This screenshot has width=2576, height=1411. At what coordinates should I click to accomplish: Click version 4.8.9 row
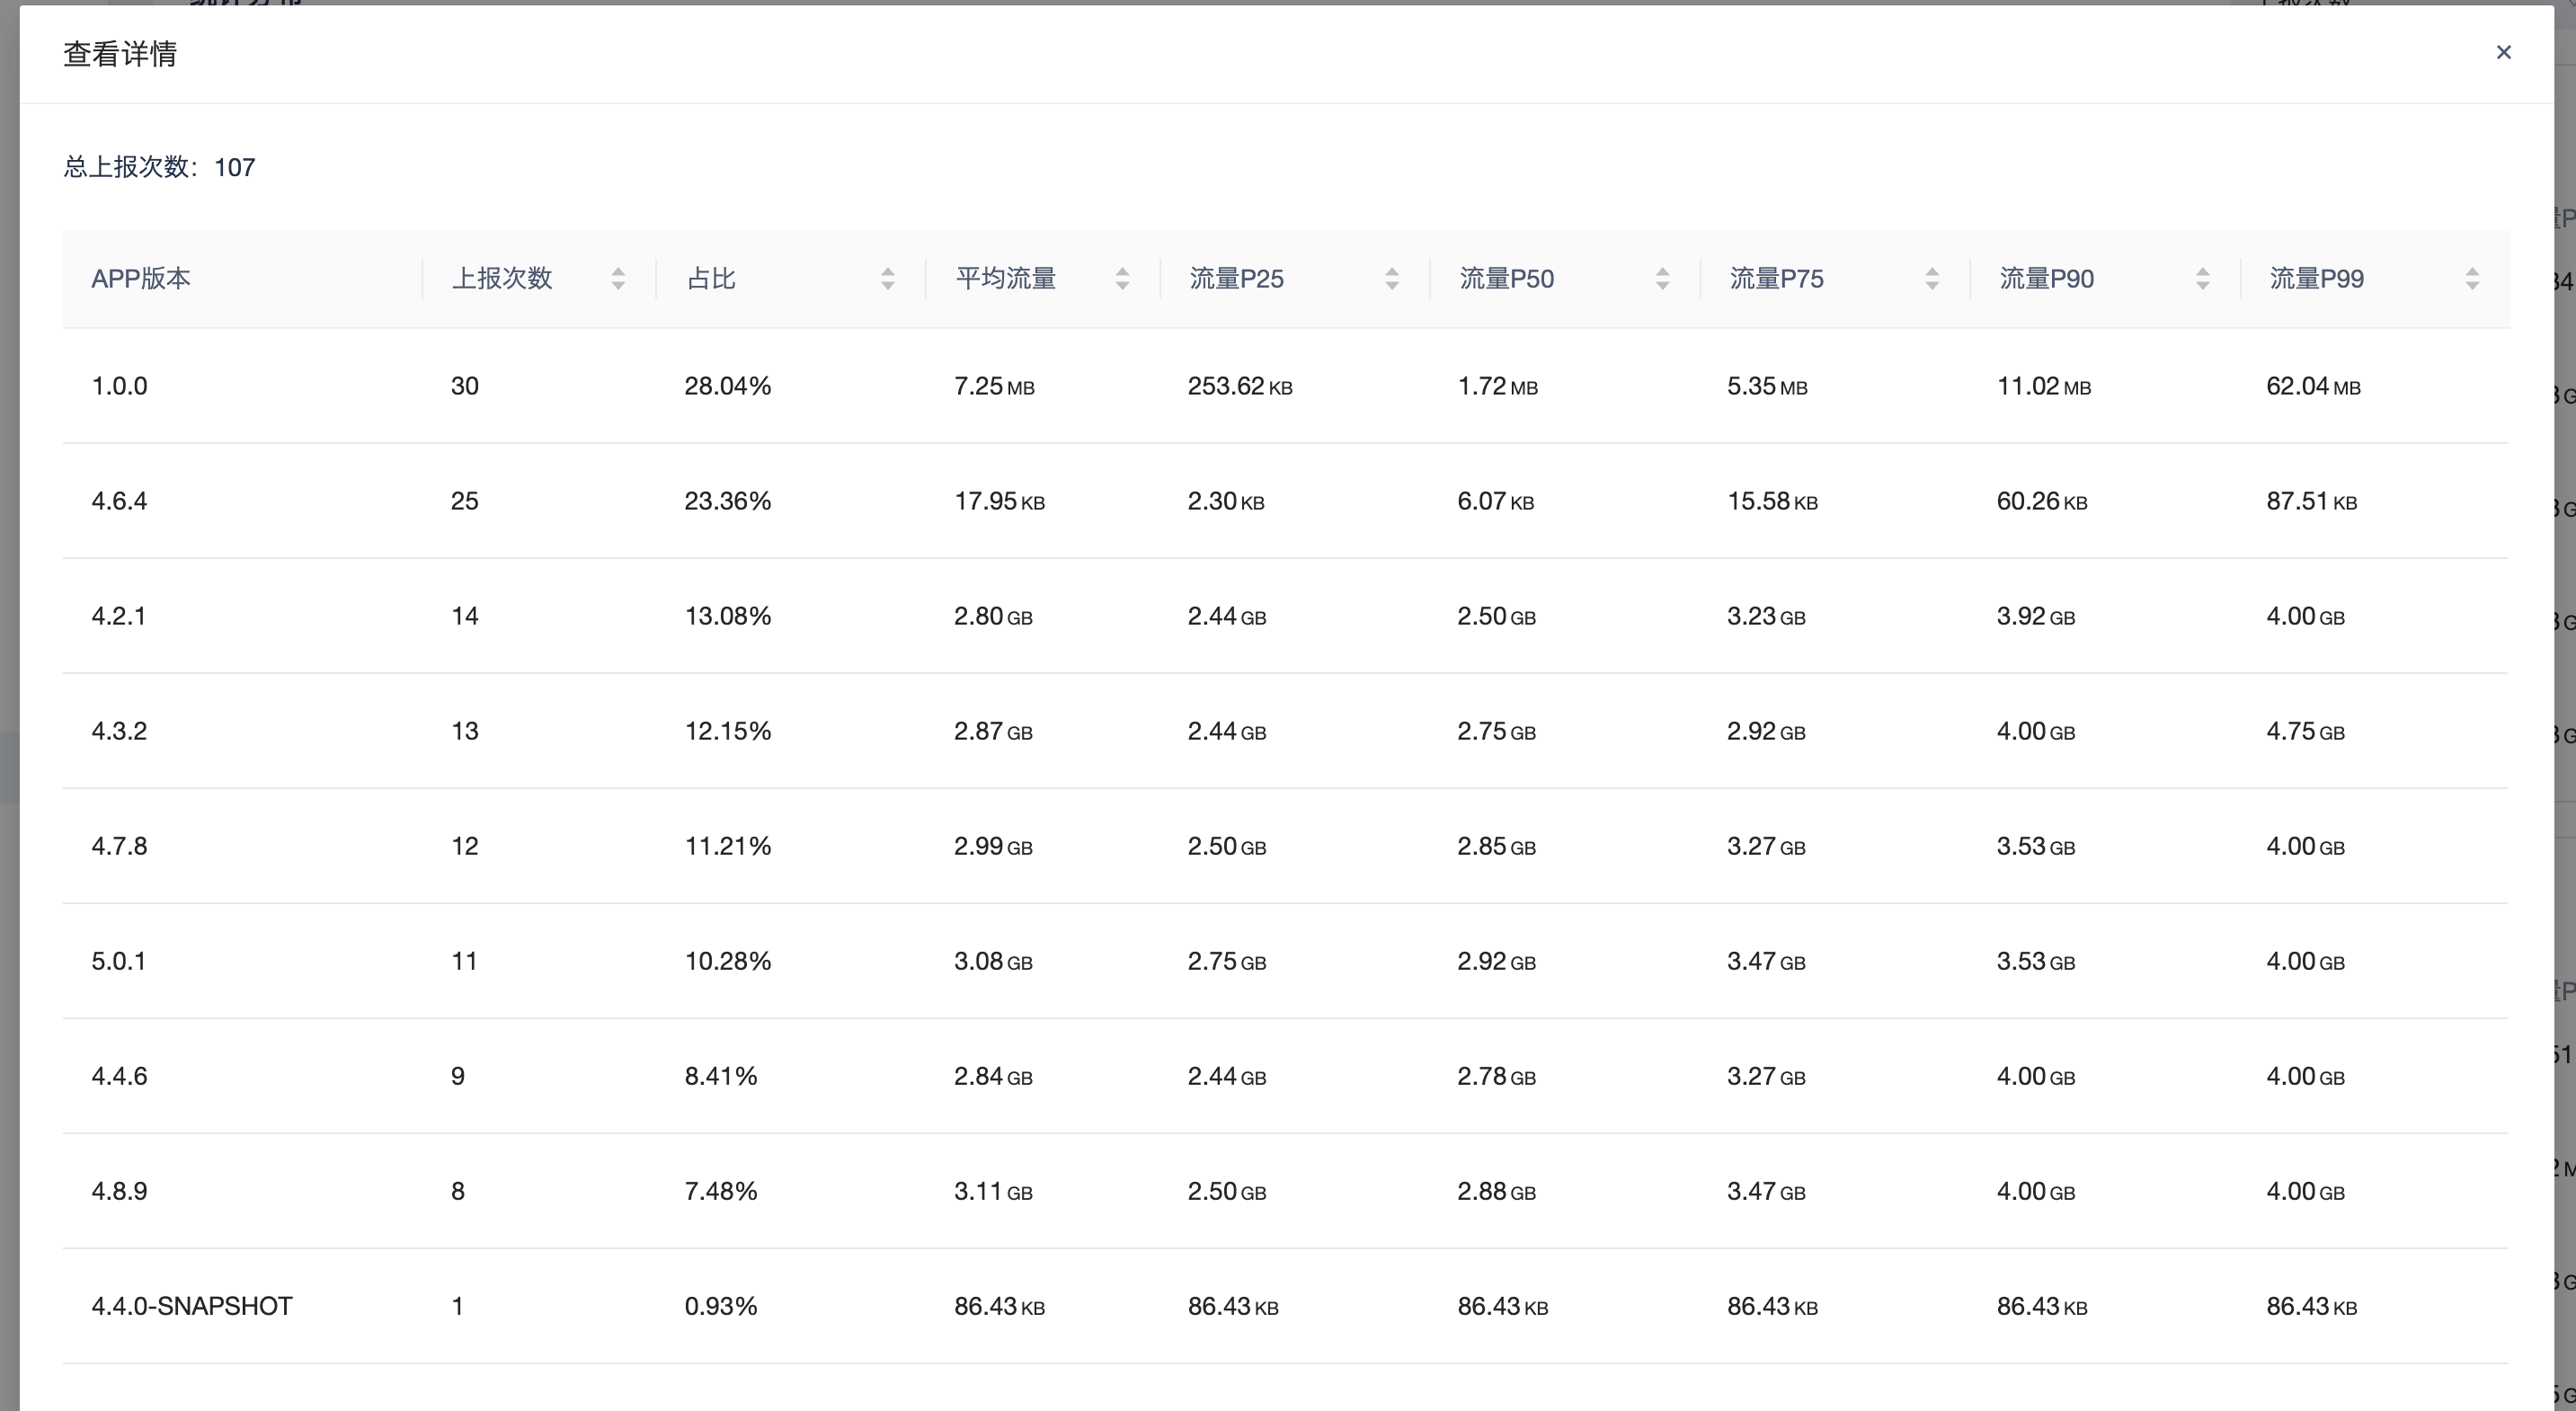[119, 1191]
